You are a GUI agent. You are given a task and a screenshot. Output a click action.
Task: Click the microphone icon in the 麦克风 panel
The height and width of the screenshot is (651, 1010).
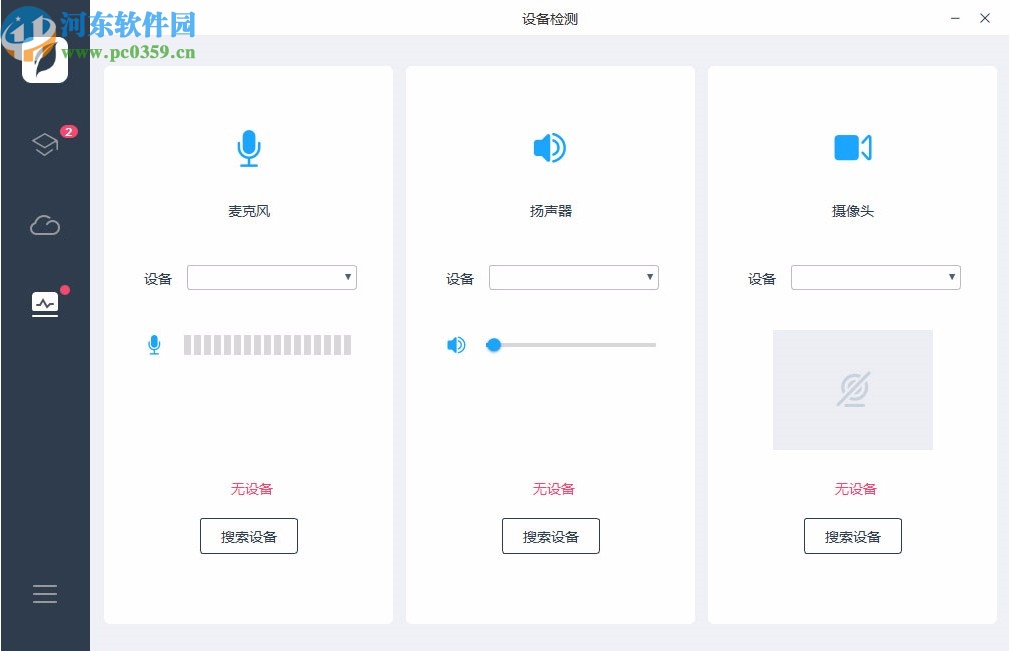click(248, 147)
